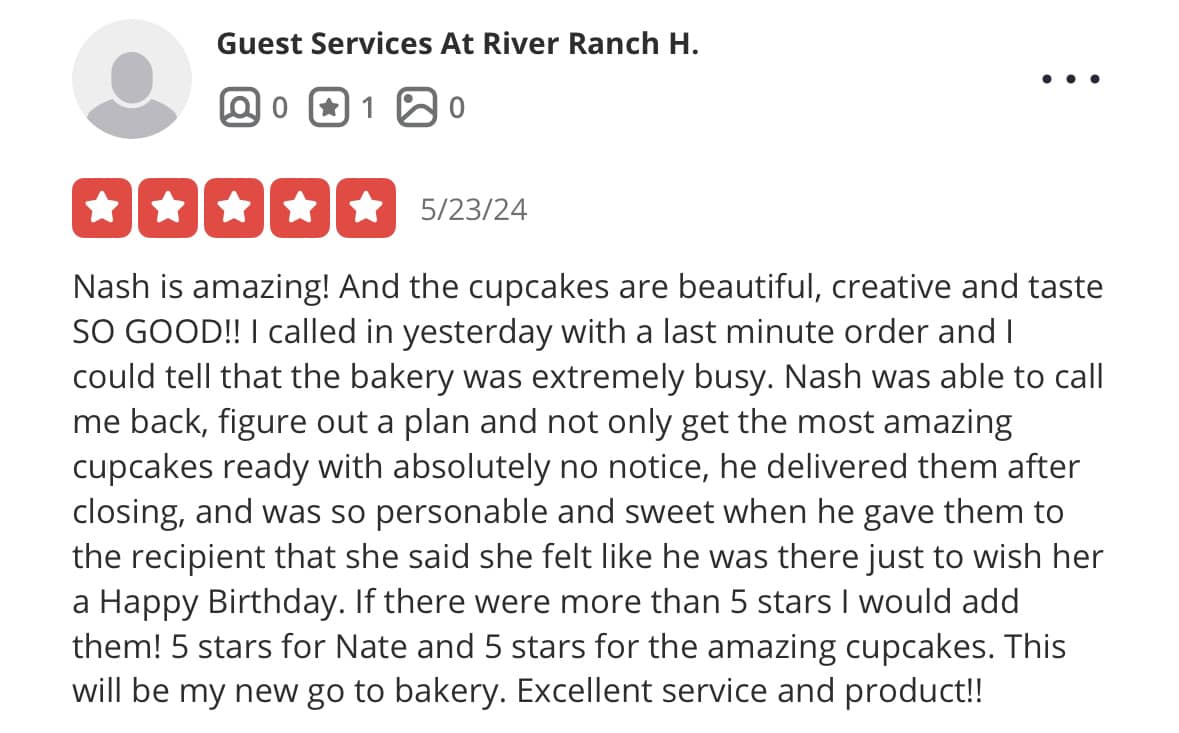Click the reviews count number 1
The width and height of the screenshot is (1179, 733).
(368, 108)
